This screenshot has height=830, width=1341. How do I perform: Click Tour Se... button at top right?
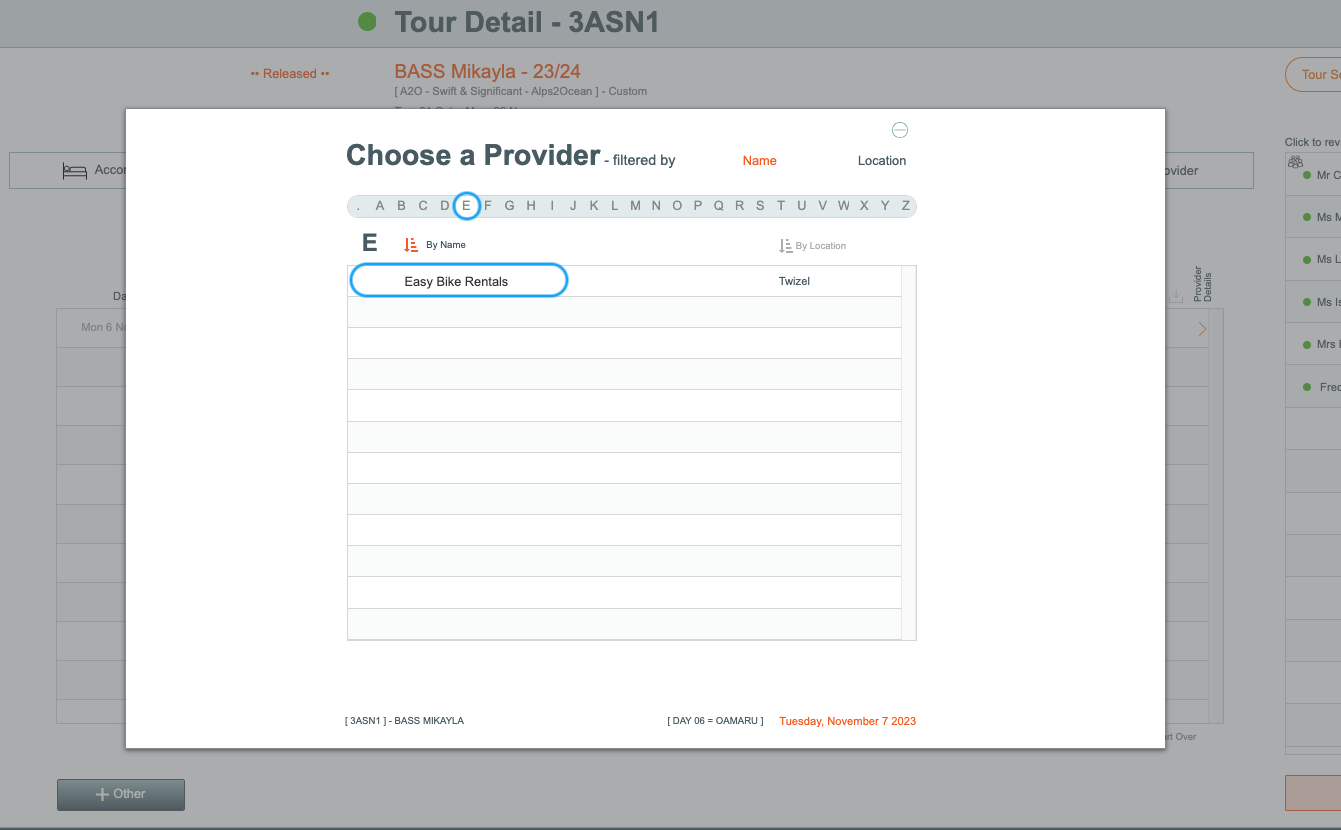click(1313, 75)
